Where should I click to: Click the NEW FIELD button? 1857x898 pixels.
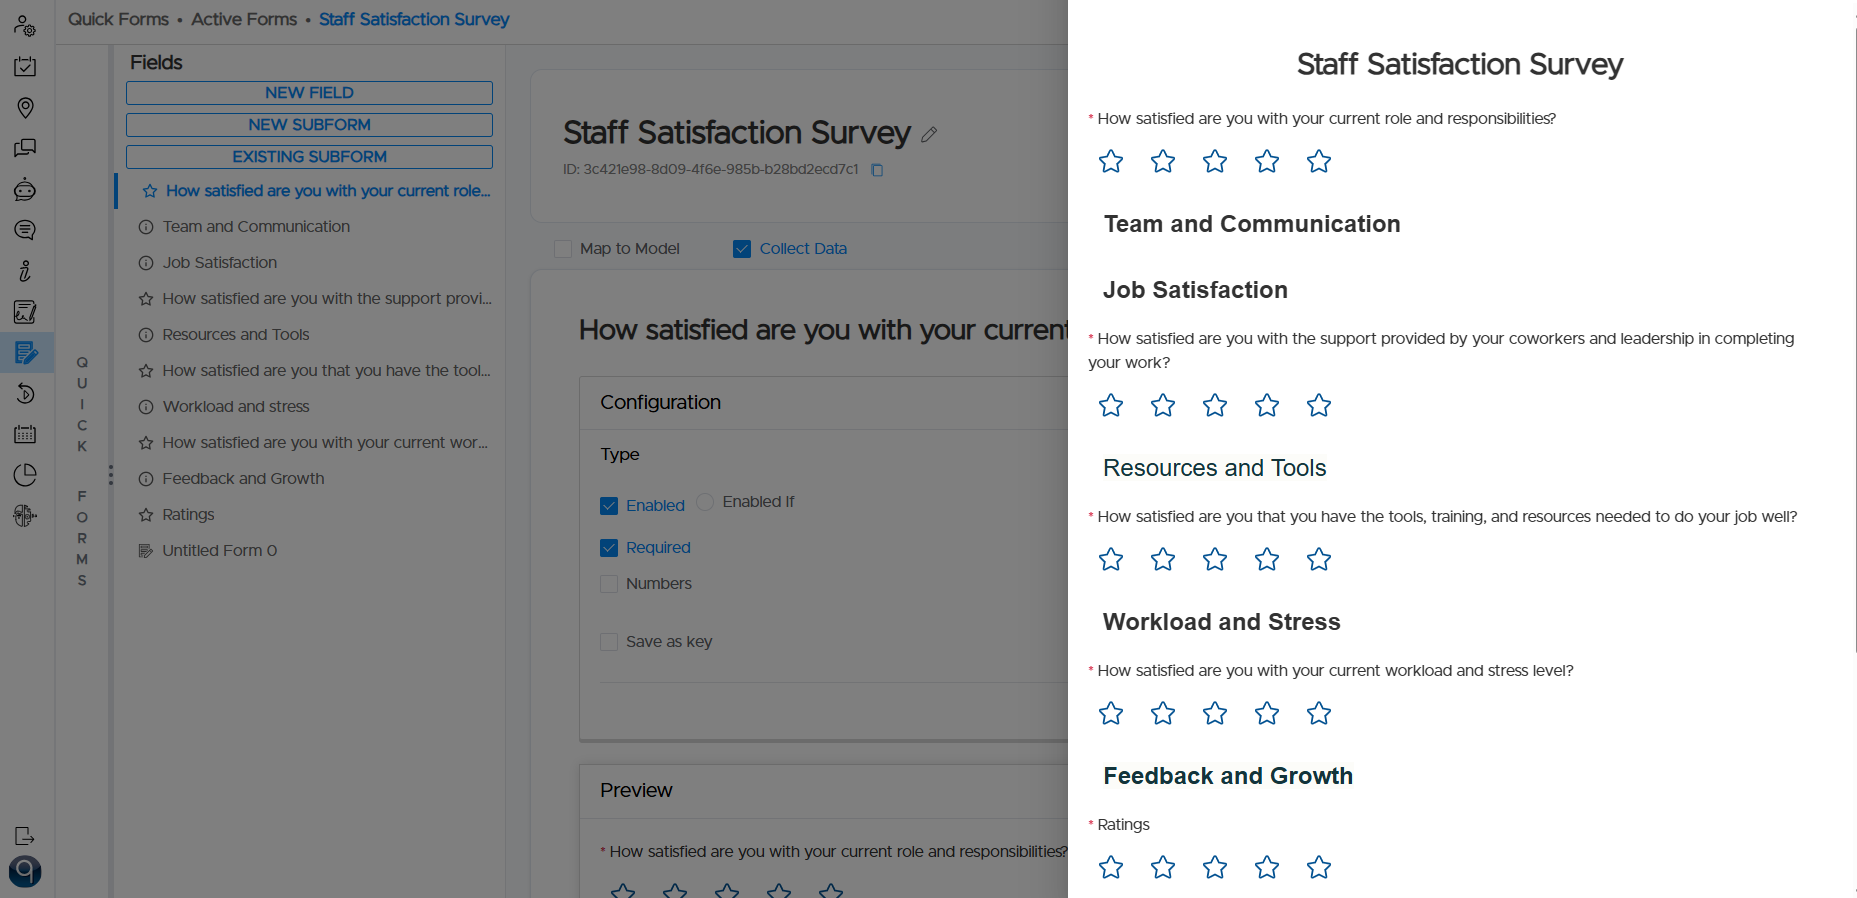(x=309, y=92)
